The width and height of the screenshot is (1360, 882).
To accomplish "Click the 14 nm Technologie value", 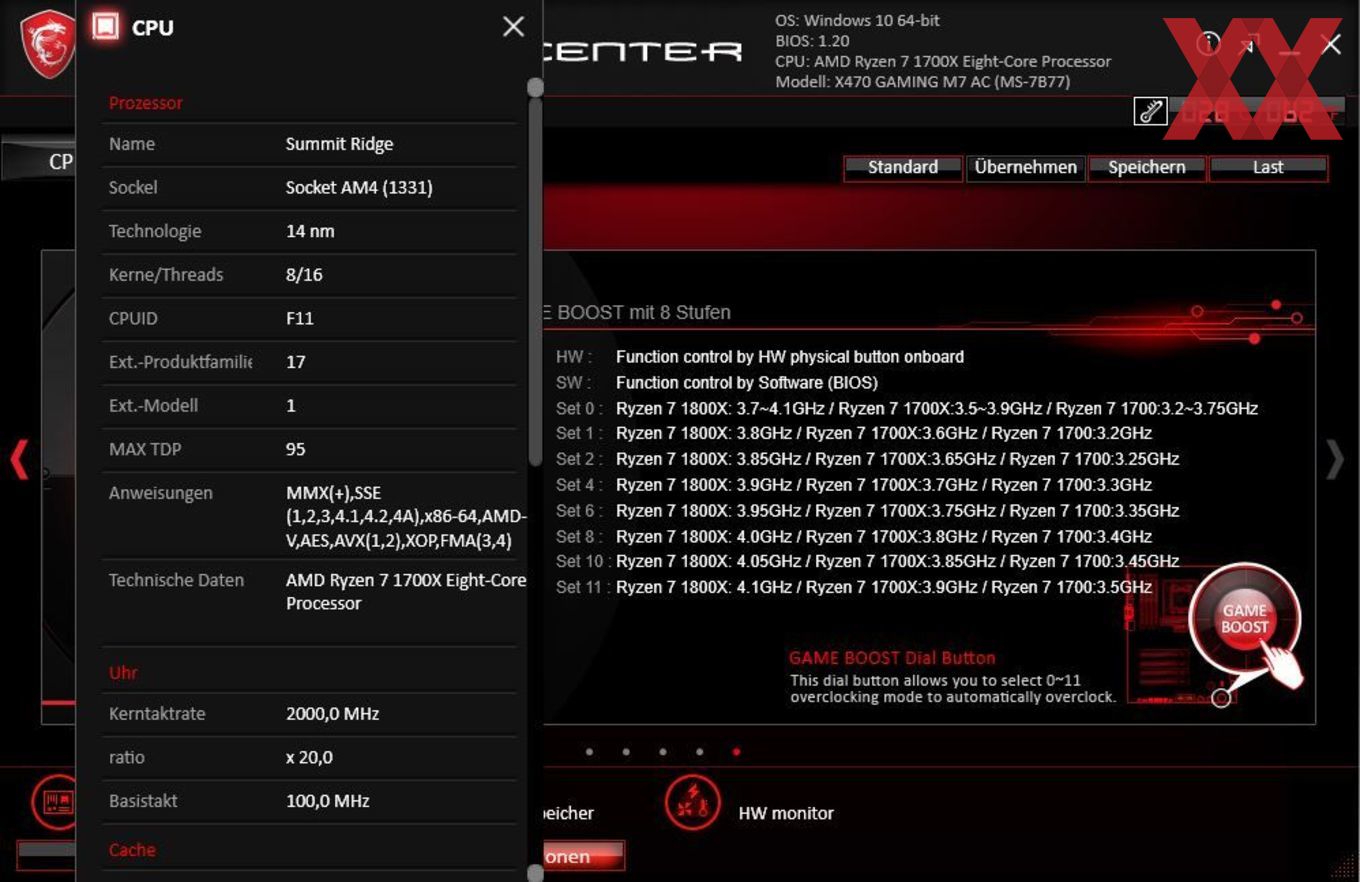I will click(x=310, y=231).
